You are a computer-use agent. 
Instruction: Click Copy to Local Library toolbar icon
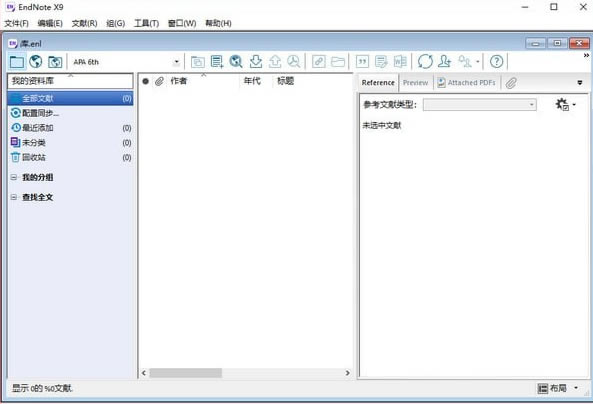[198, 61]
